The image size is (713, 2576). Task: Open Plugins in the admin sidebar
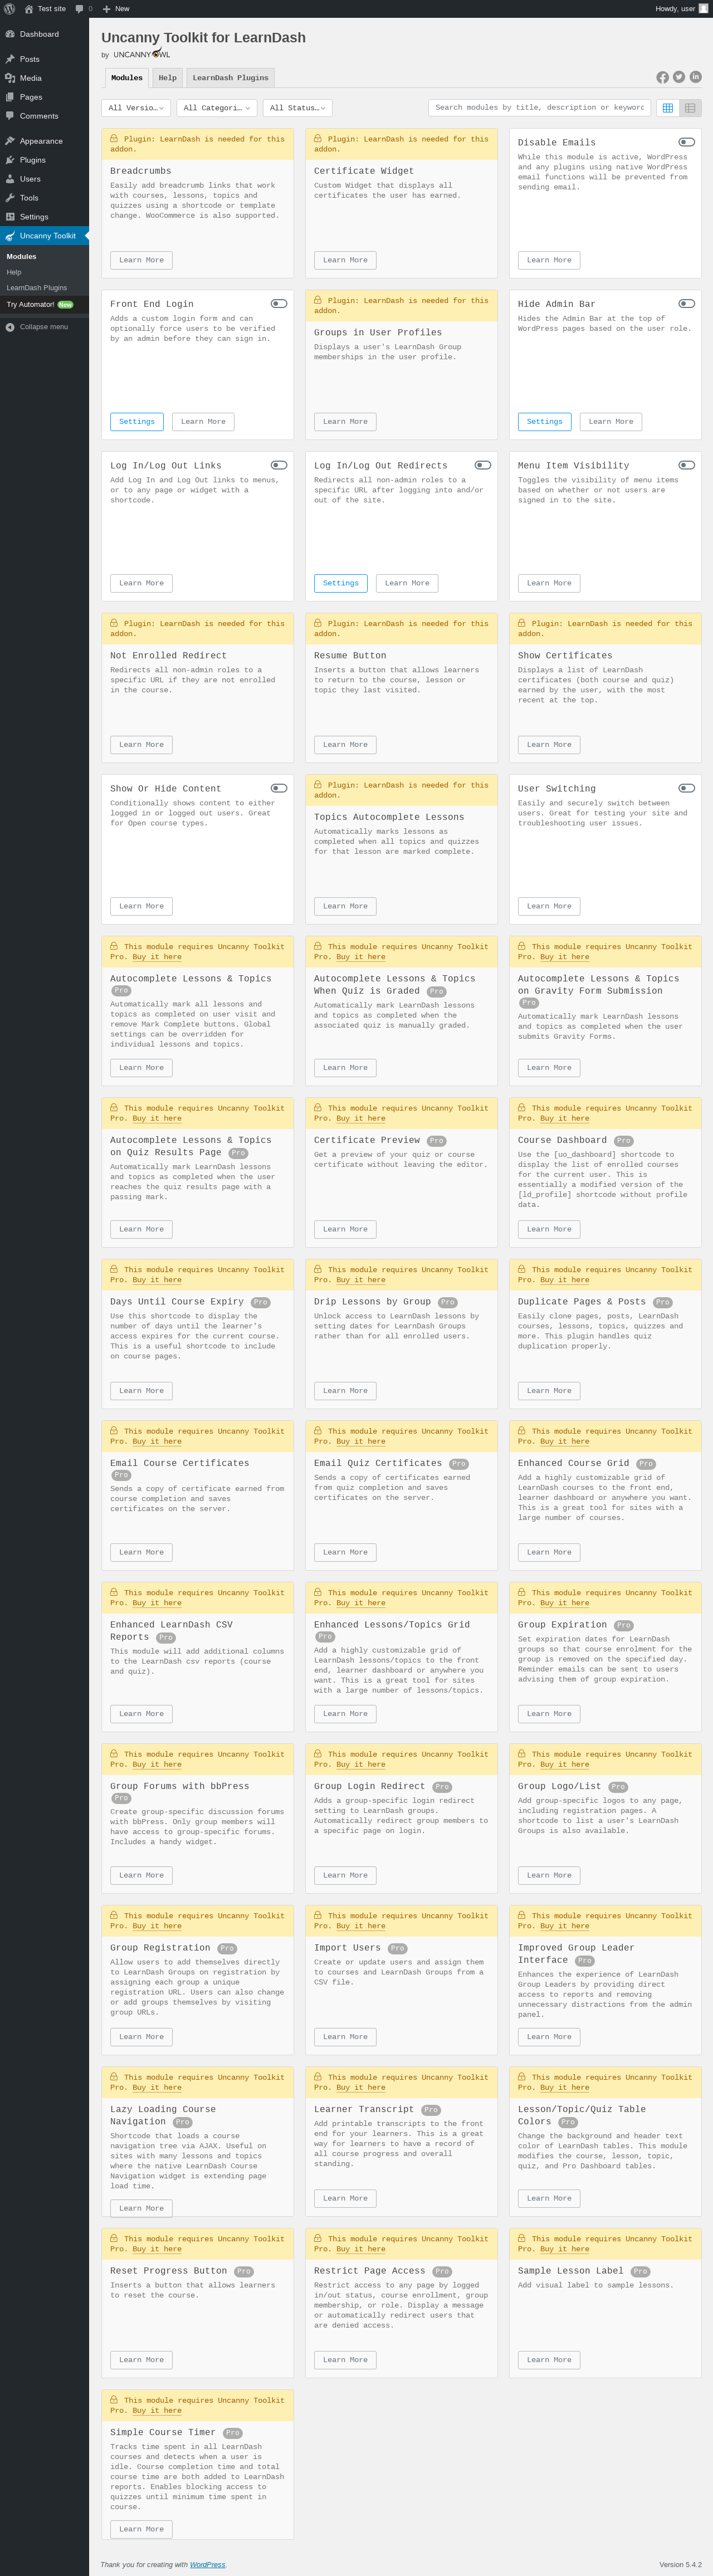[x=33, y=160]
